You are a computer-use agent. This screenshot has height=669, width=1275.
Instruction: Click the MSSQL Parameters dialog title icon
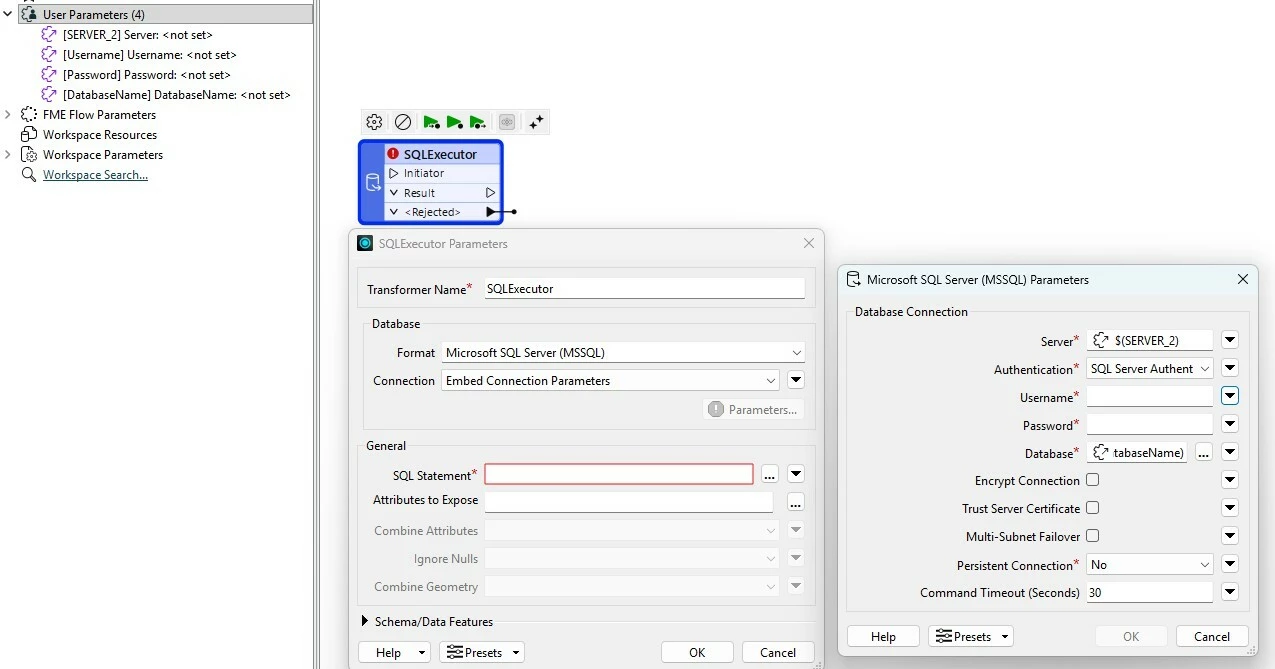854,279
